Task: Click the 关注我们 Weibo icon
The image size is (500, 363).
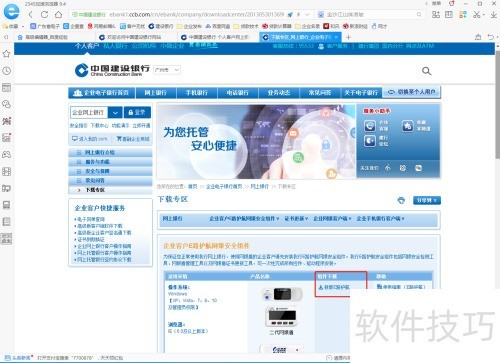Action: pyautogui.click(x=403, y=168)
